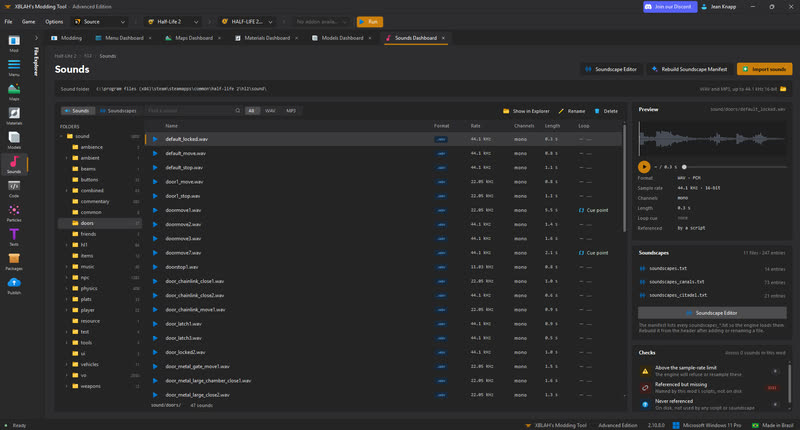Screen dimensions: 800x430
Task: Switch to the Menu Dashboard tab
Action: (120, 38)
